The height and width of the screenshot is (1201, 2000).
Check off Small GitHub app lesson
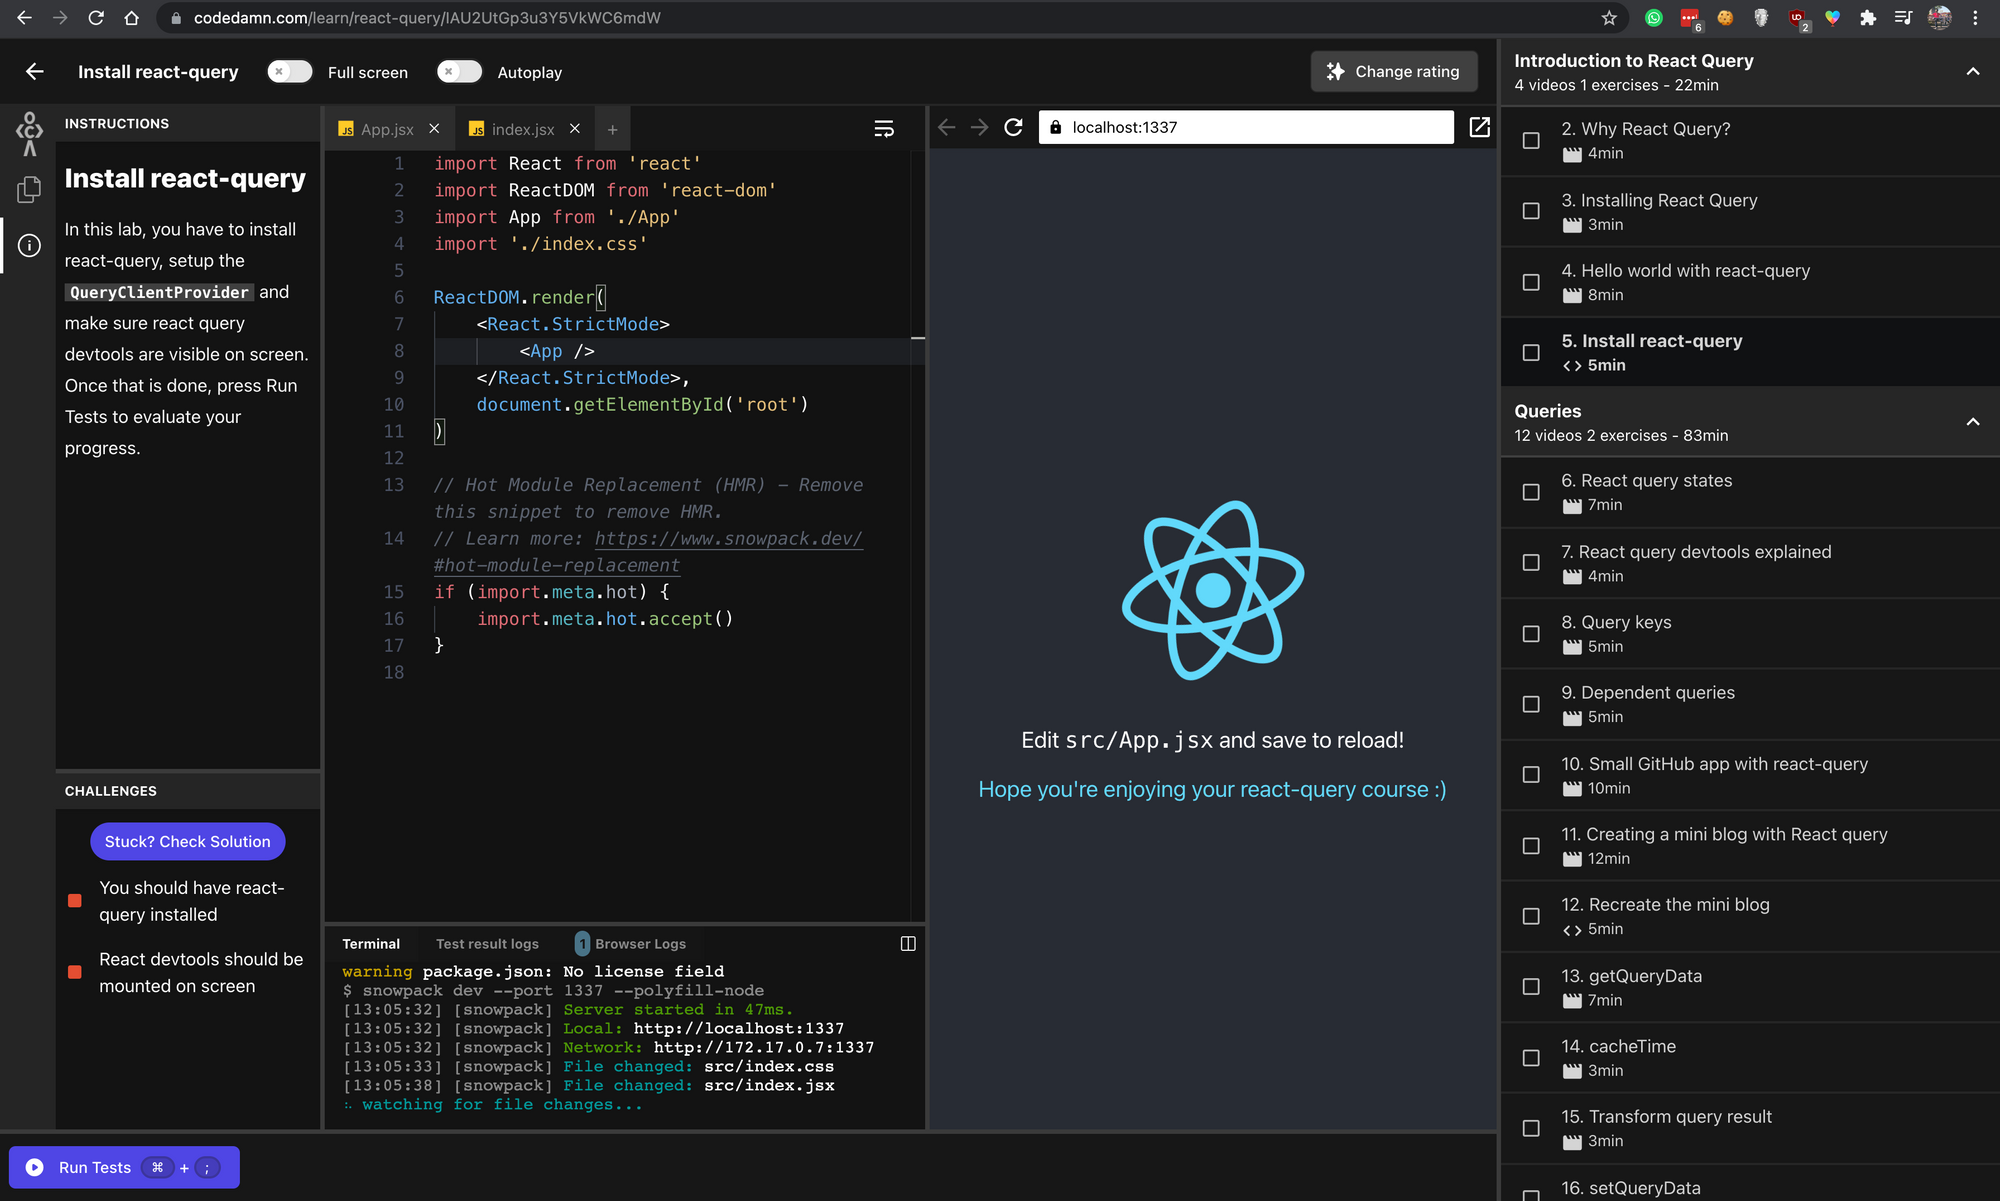pos(1531,775)
